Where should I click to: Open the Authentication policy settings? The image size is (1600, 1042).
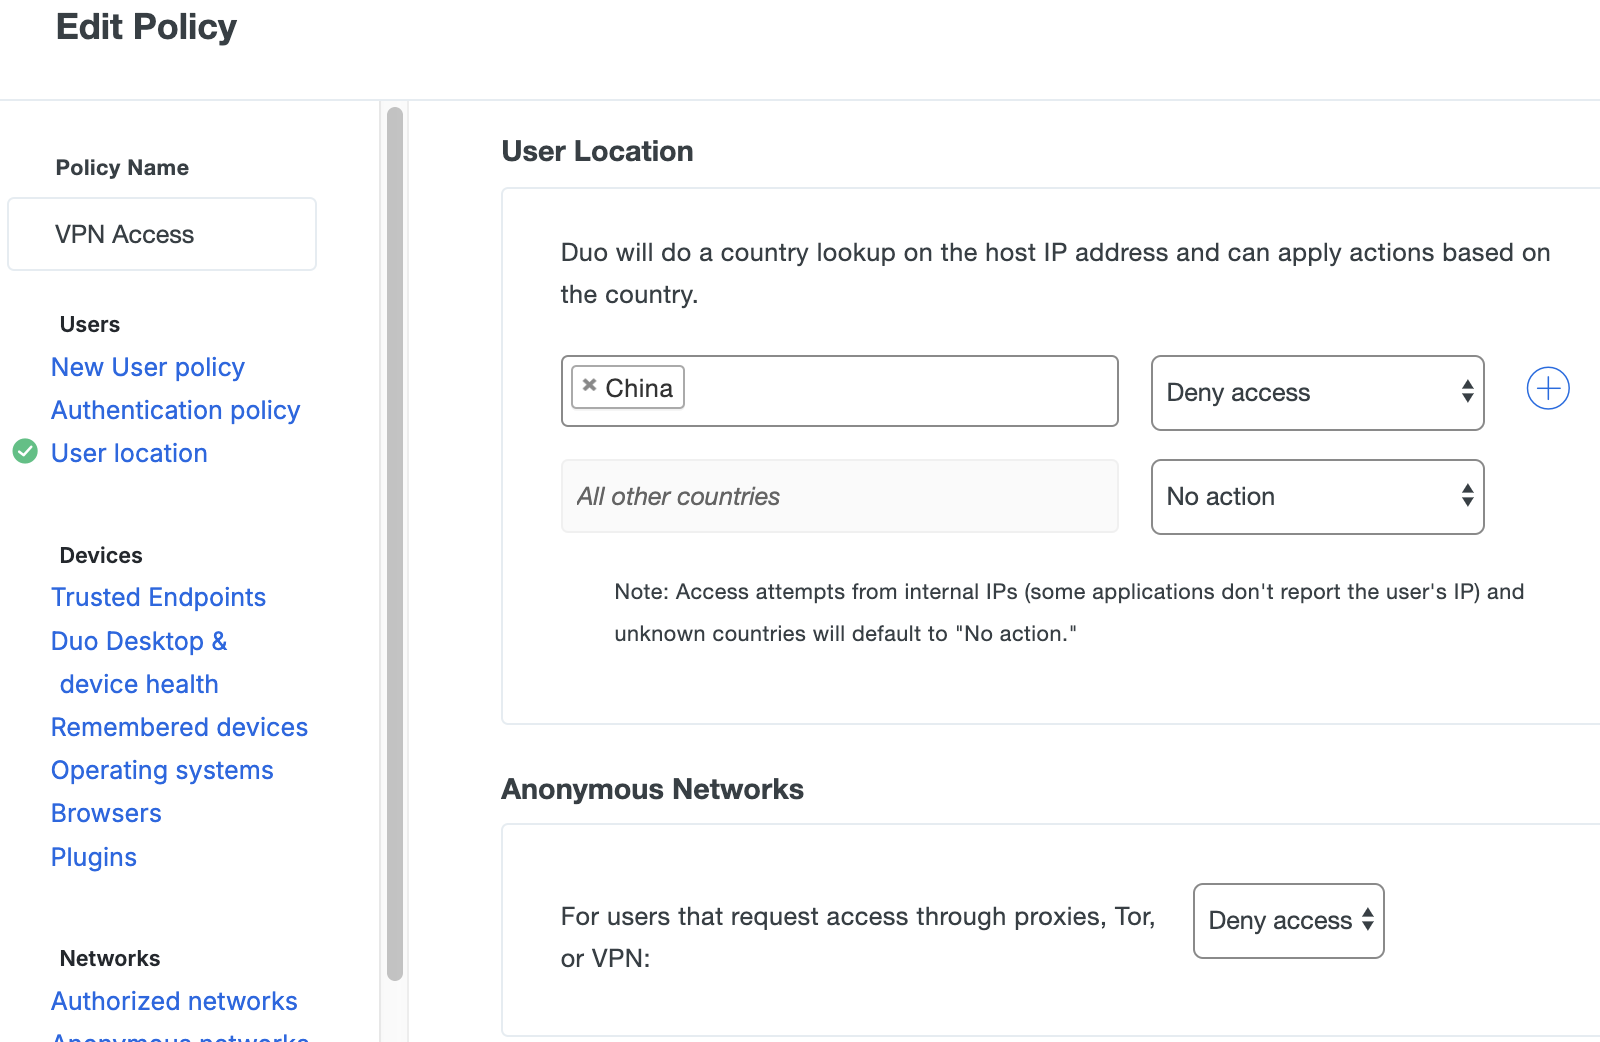pyautogui.click(x=175, y=410)
